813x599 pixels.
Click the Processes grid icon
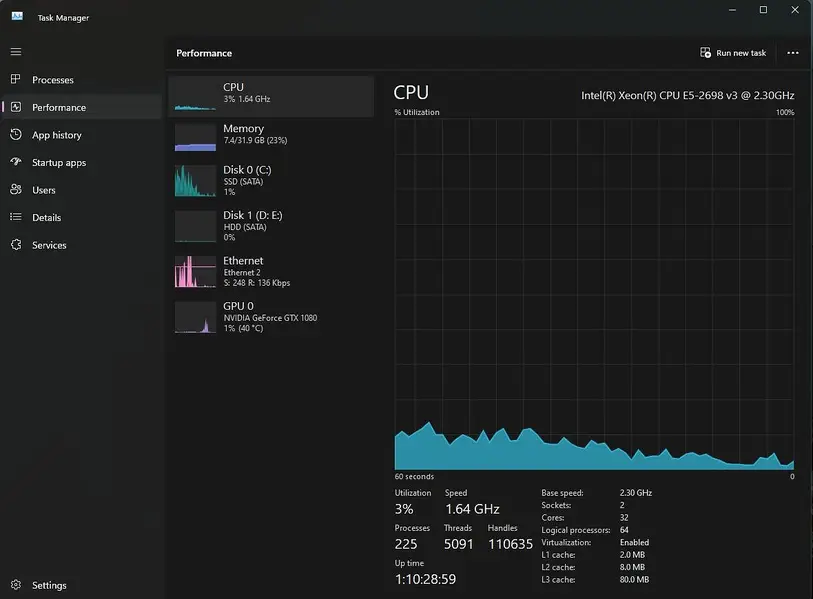(16, 79)
